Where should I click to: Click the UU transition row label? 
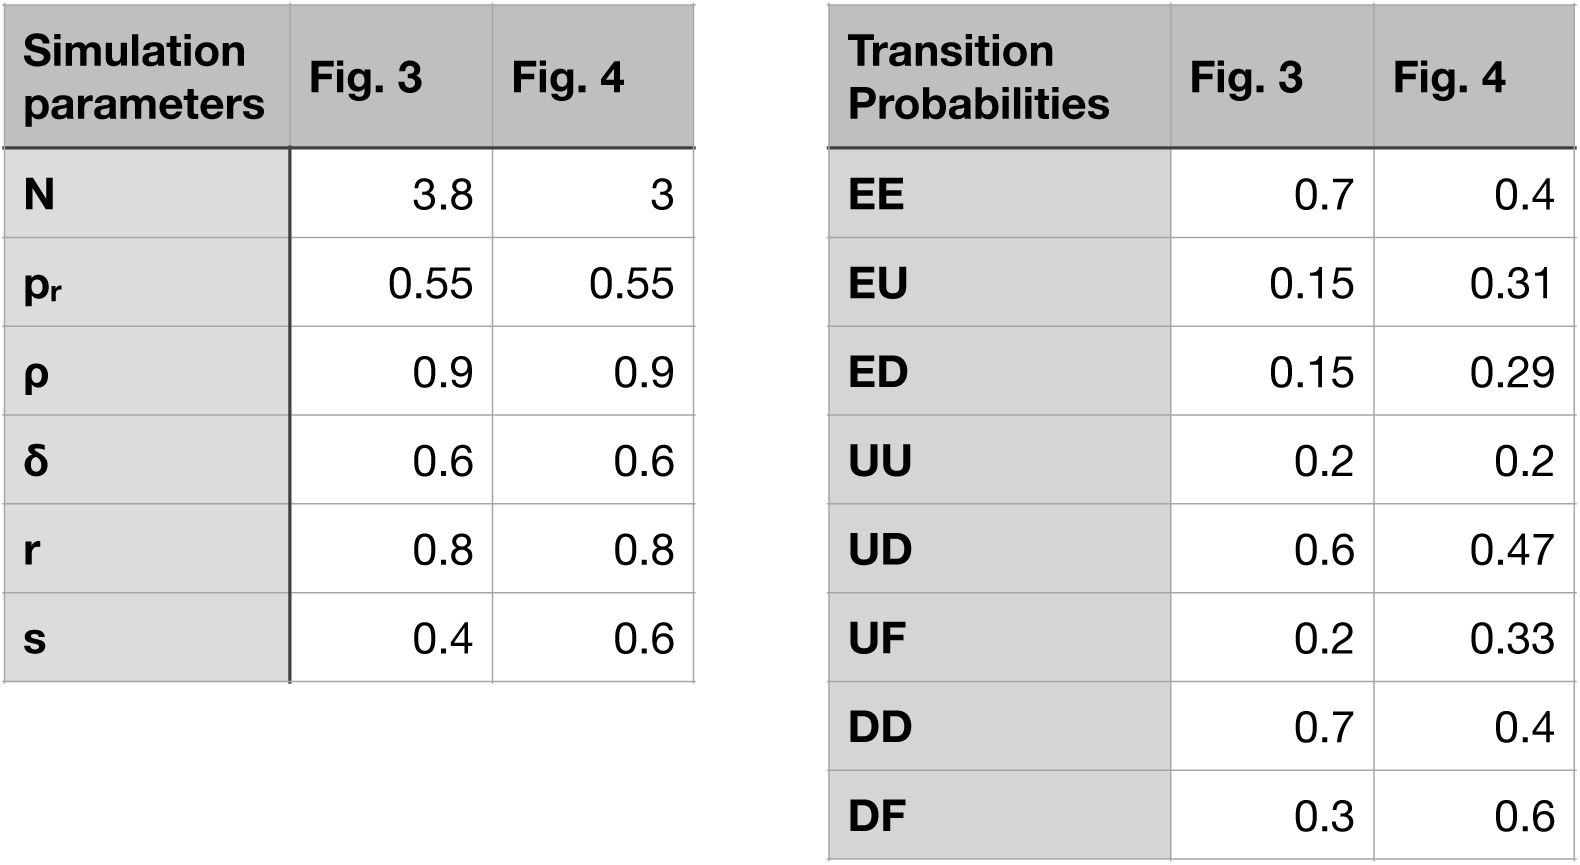[998, 461]
